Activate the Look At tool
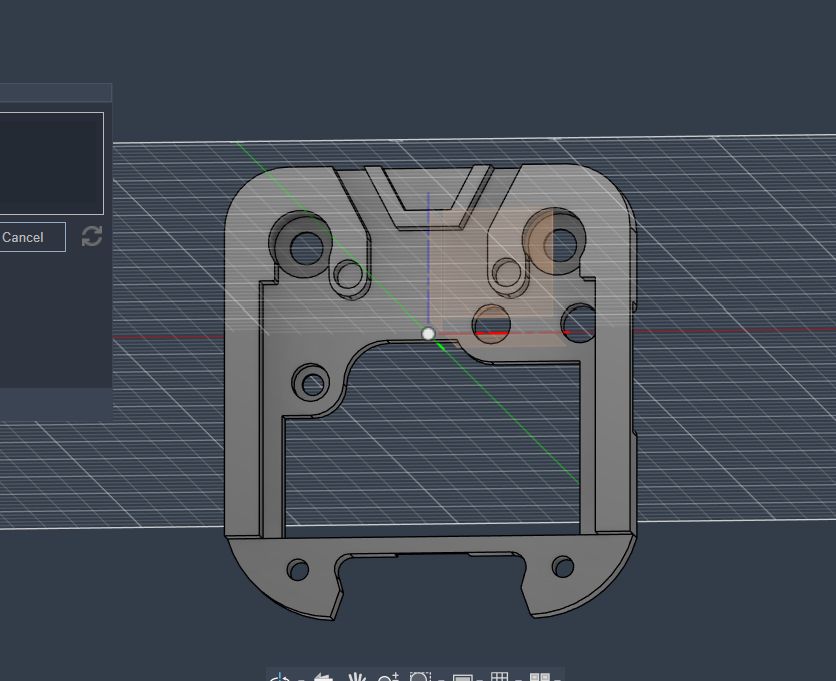 click(x=323, y=677)
